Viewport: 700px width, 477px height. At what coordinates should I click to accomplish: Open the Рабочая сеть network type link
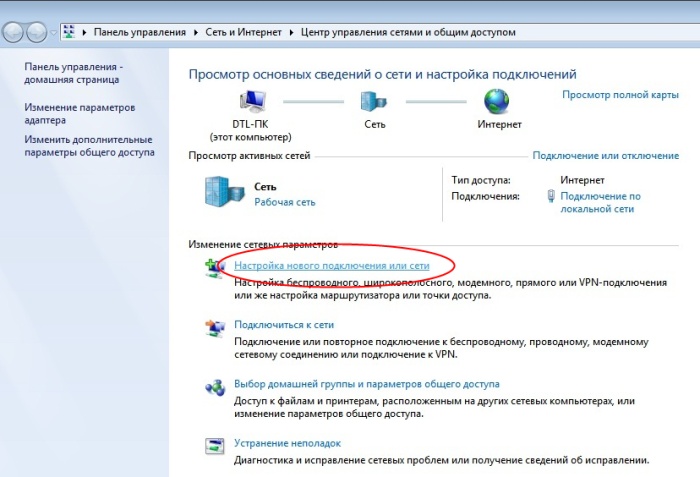284,202
